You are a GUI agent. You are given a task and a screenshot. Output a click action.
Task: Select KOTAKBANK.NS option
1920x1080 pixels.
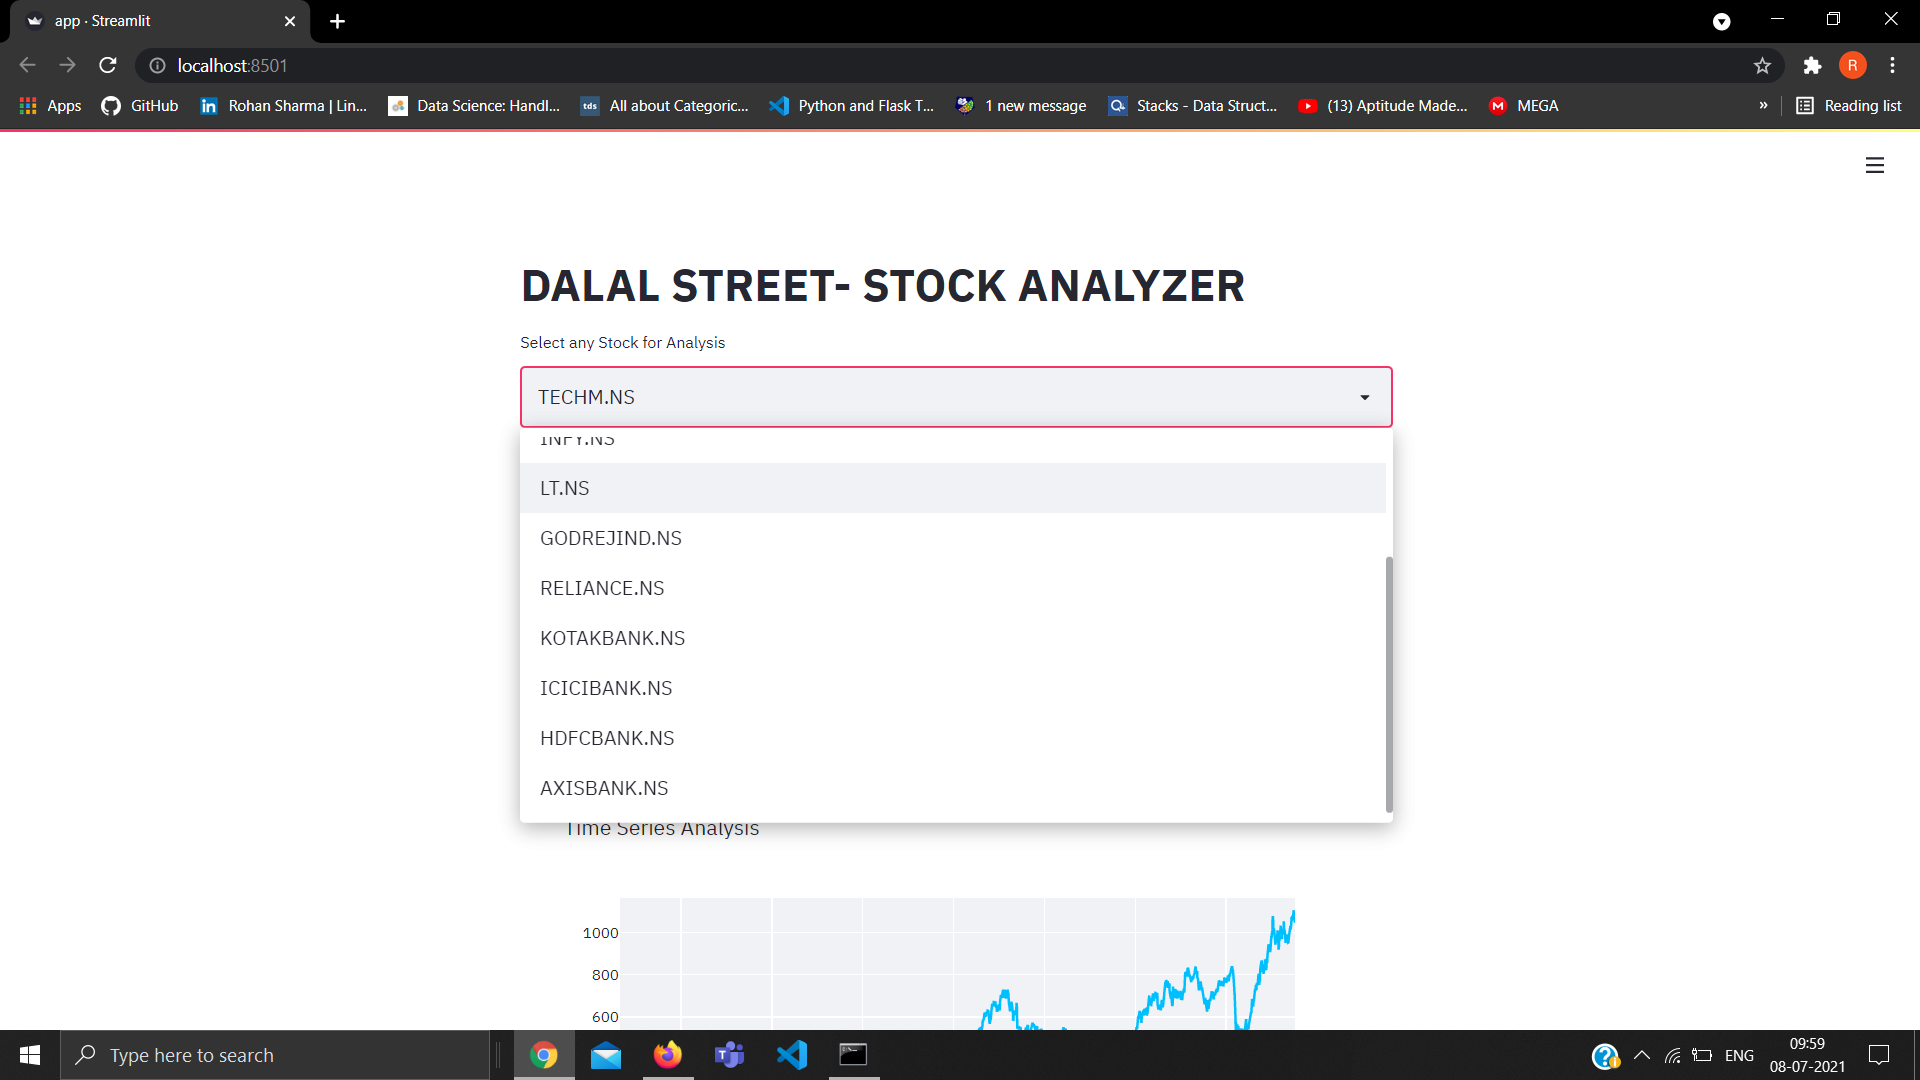[x=953, y=638]
